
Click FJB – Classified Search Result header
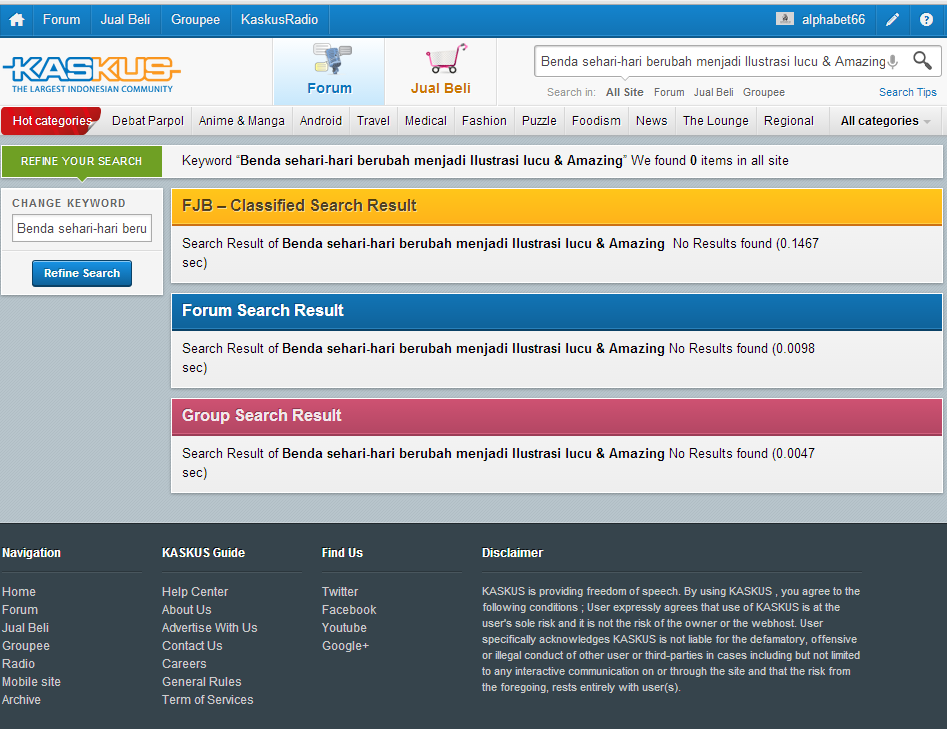click(556, 207)
